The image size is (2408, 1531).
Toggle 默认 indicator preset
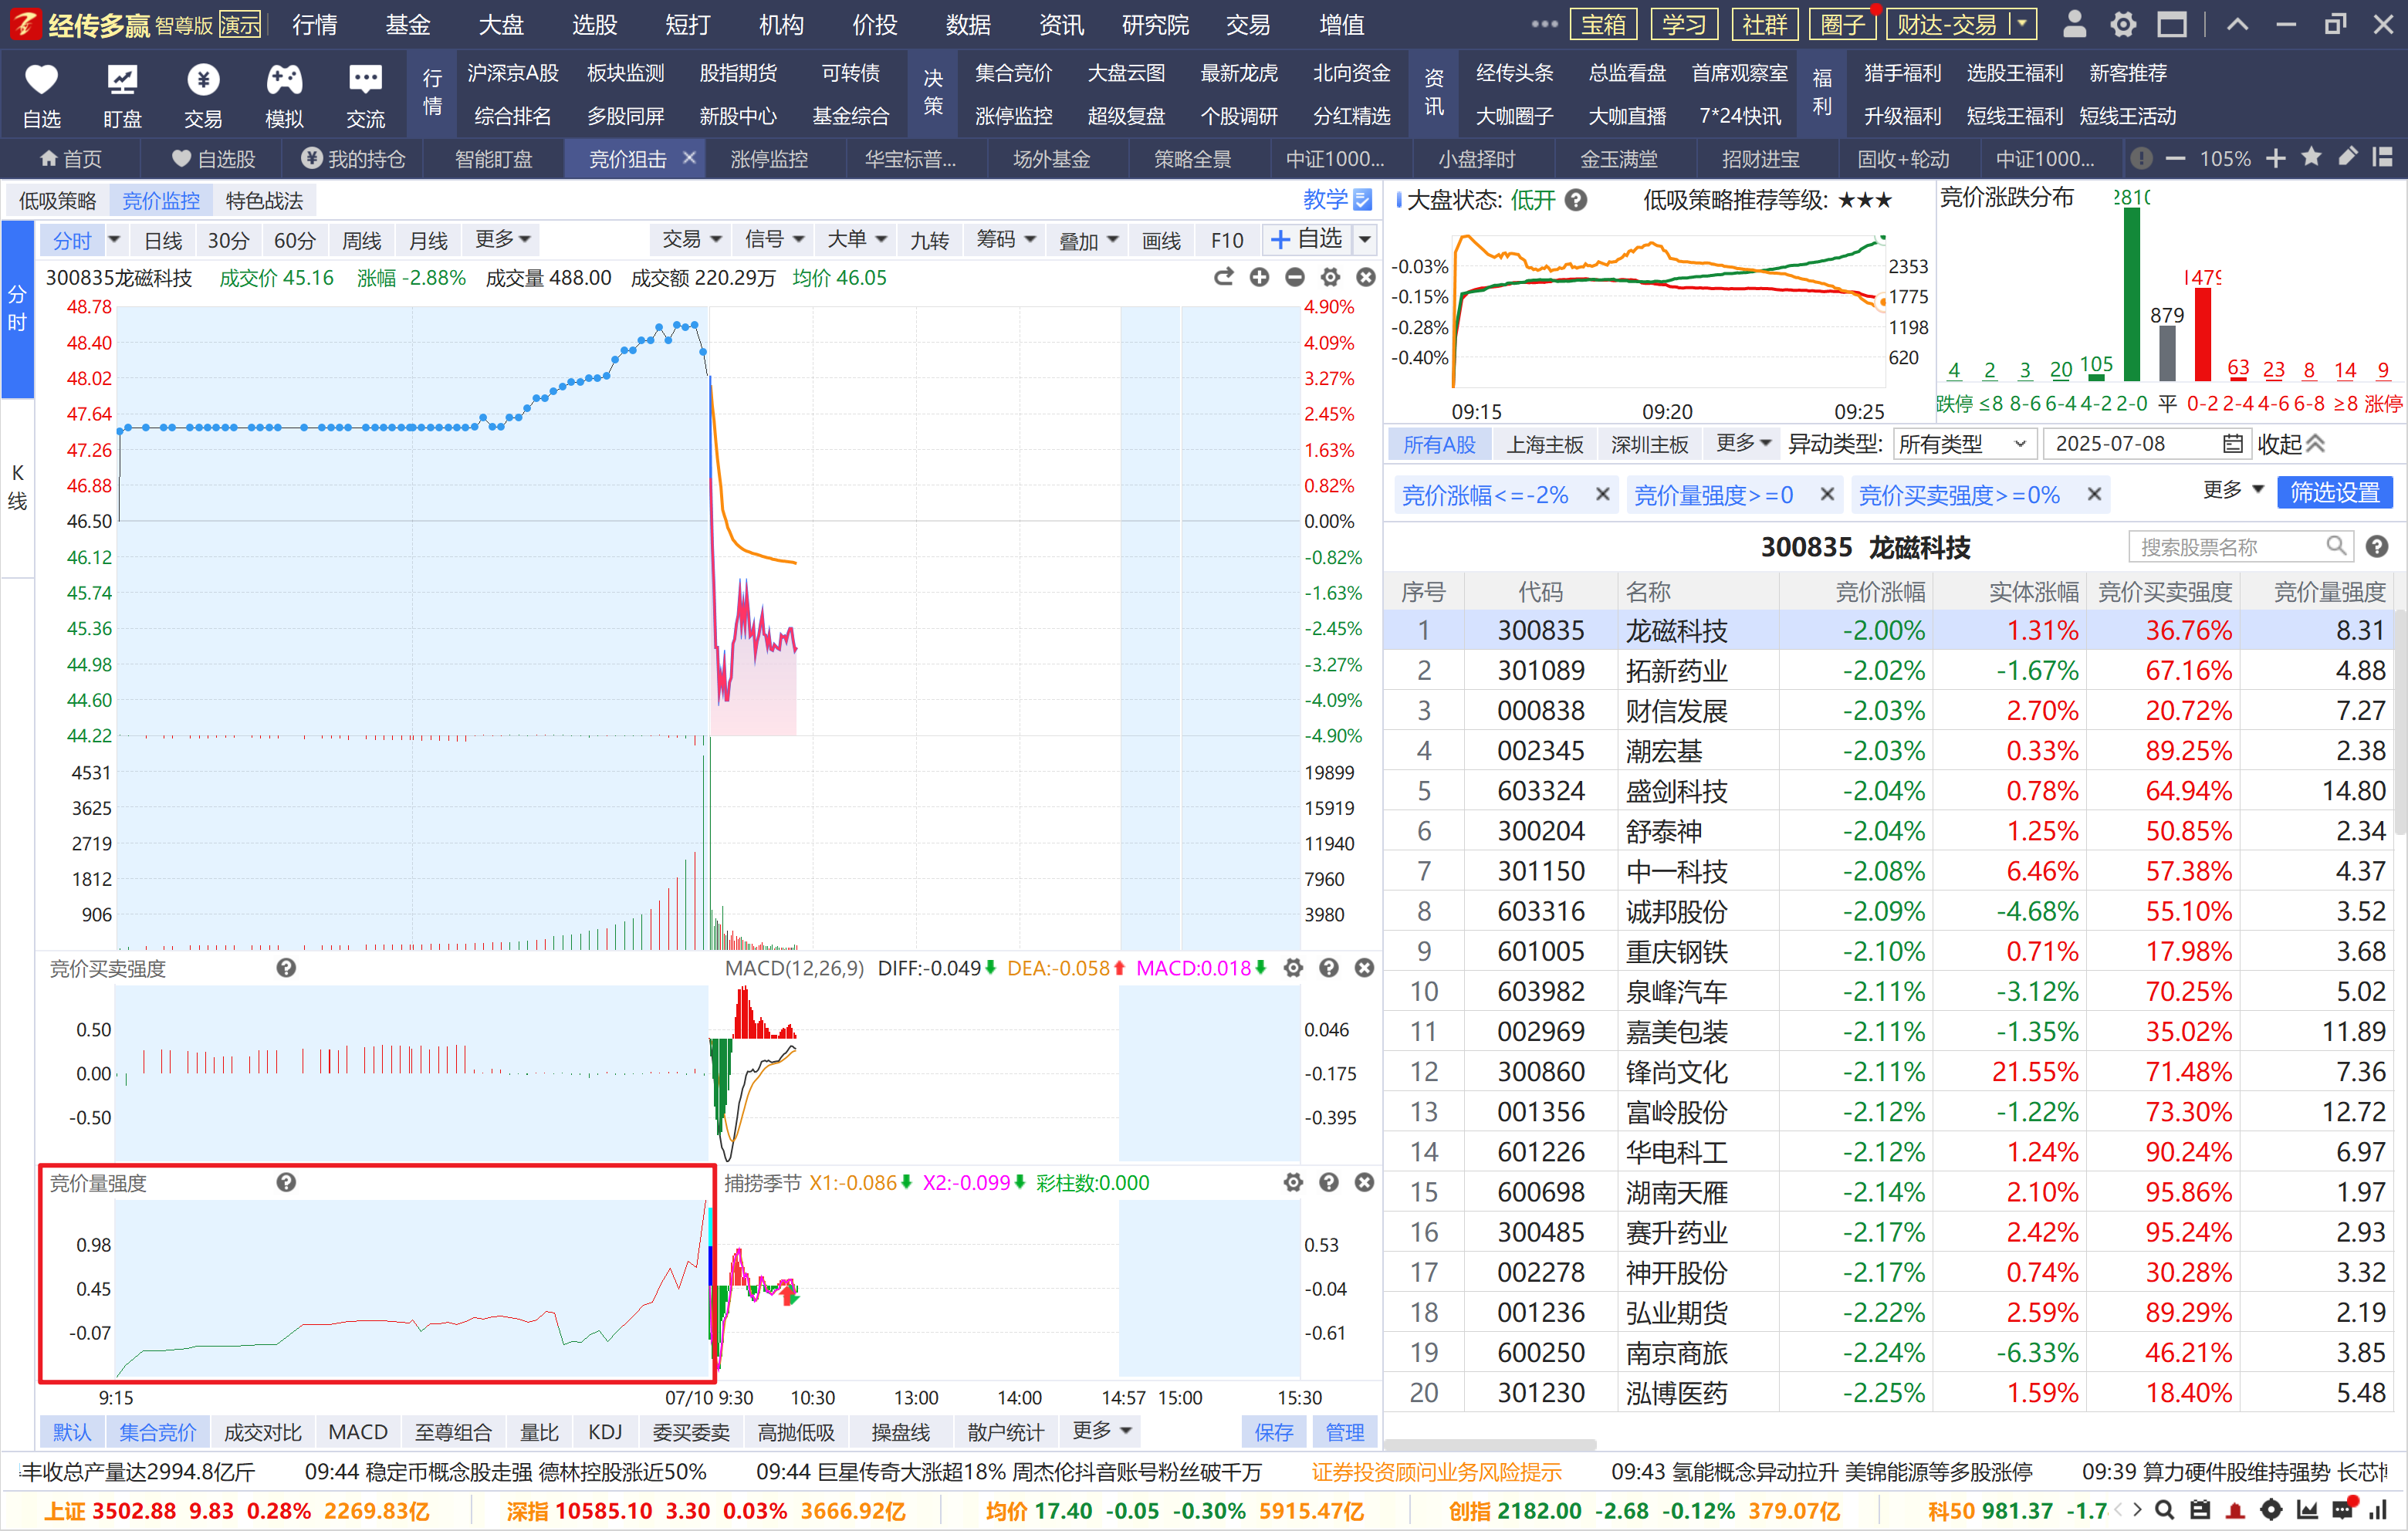71,1432
